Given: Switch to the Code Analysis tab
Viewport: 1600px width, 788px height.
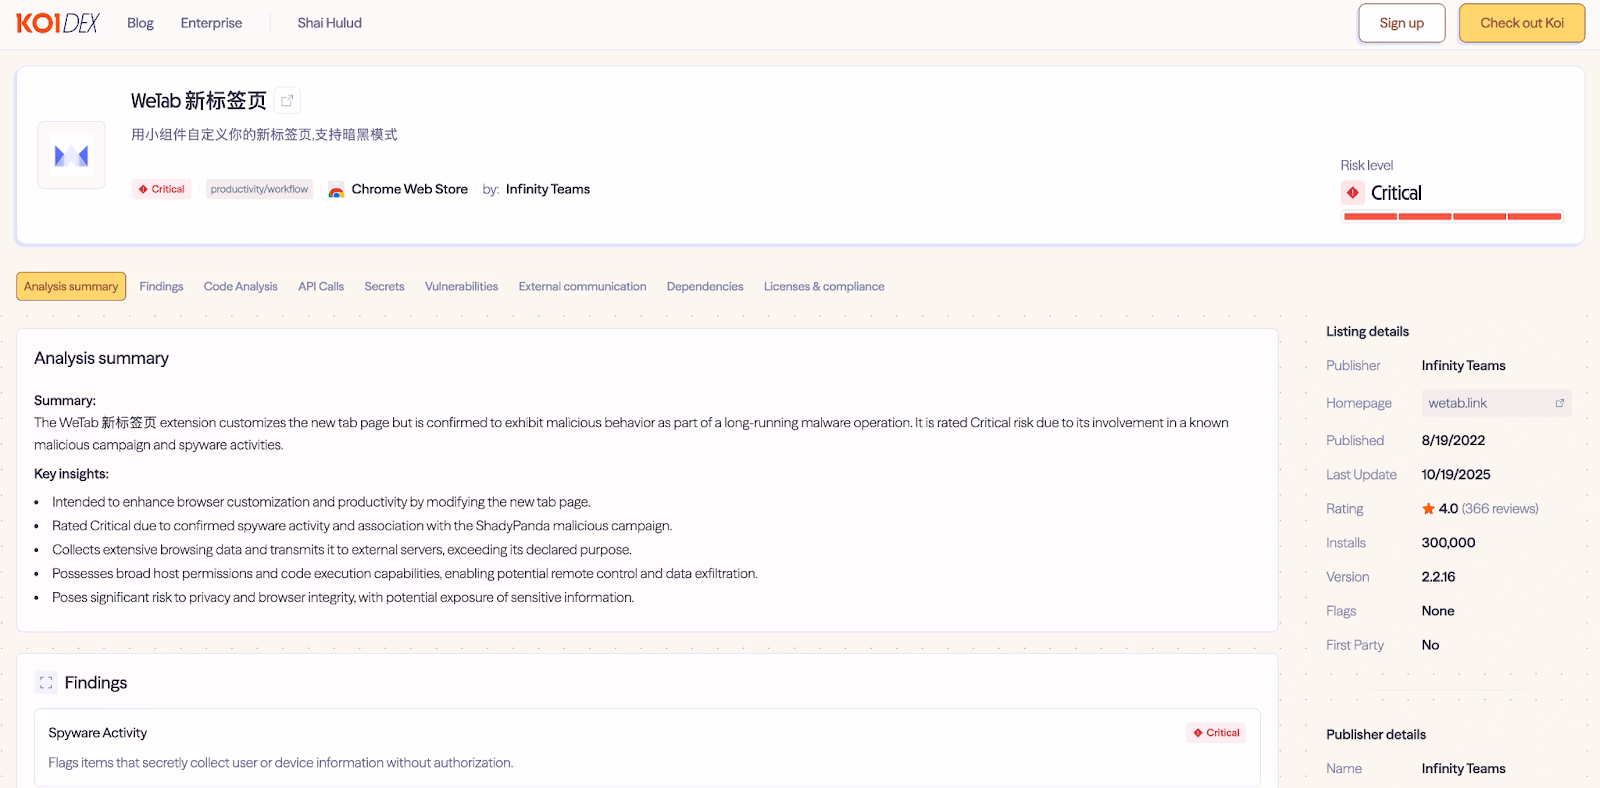Looking at the screenshot, I should point(241,286).
